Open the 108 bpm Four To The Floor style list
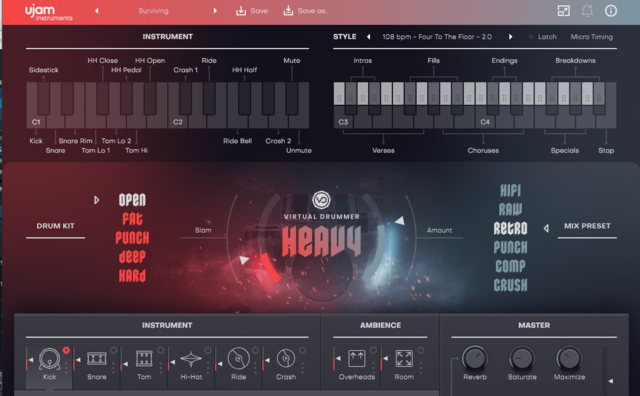Screen dimensions: 640x396 437,37
